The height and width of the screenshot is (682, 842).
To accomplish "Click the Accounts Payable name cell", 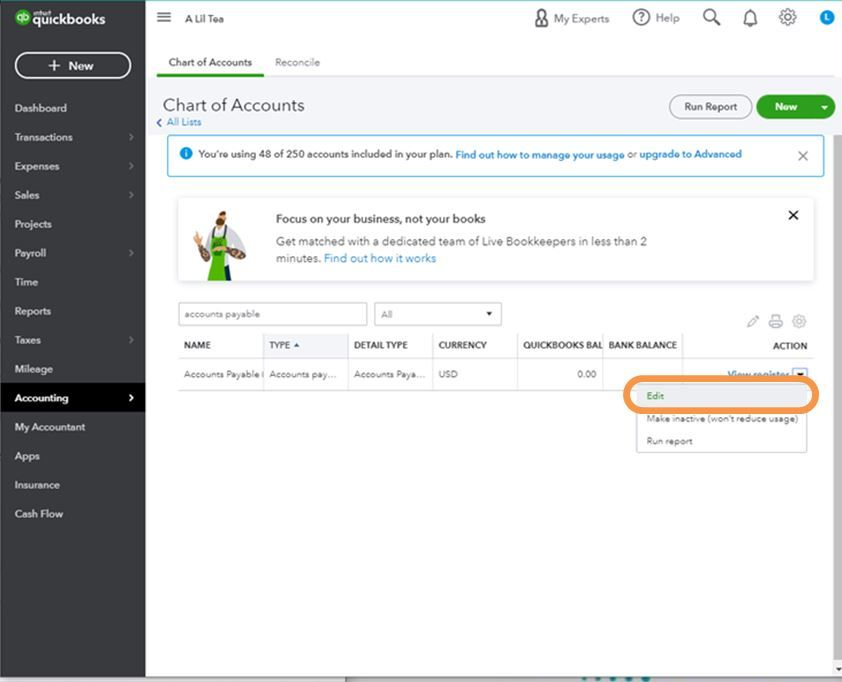I will pos(222,374).
